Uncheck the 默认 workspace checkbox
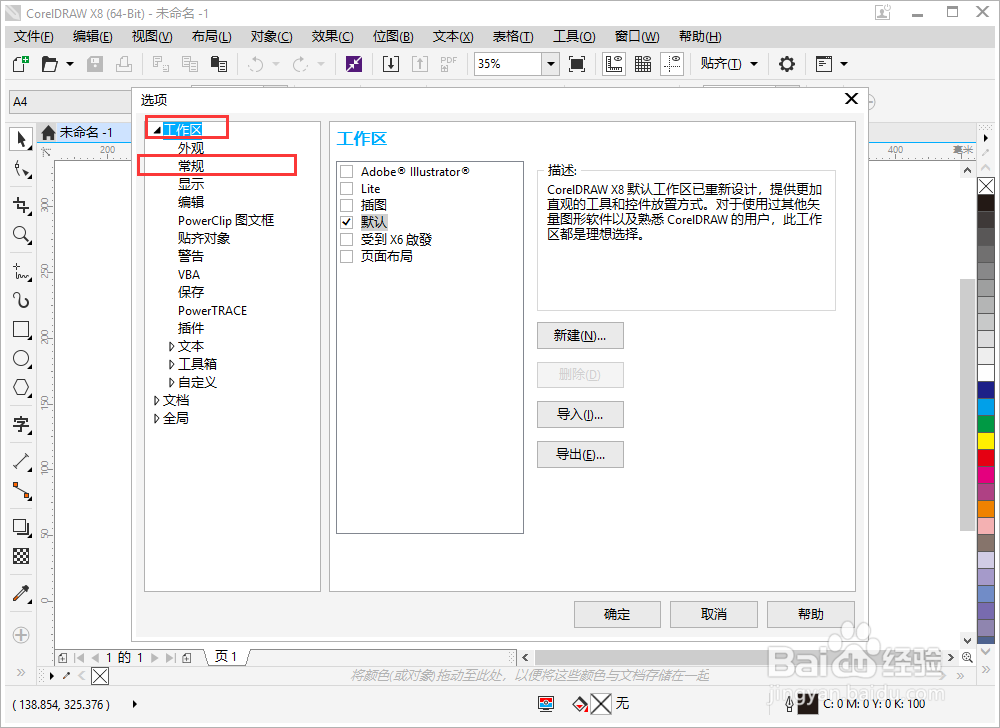1000x728 pixels. (347, 222)
